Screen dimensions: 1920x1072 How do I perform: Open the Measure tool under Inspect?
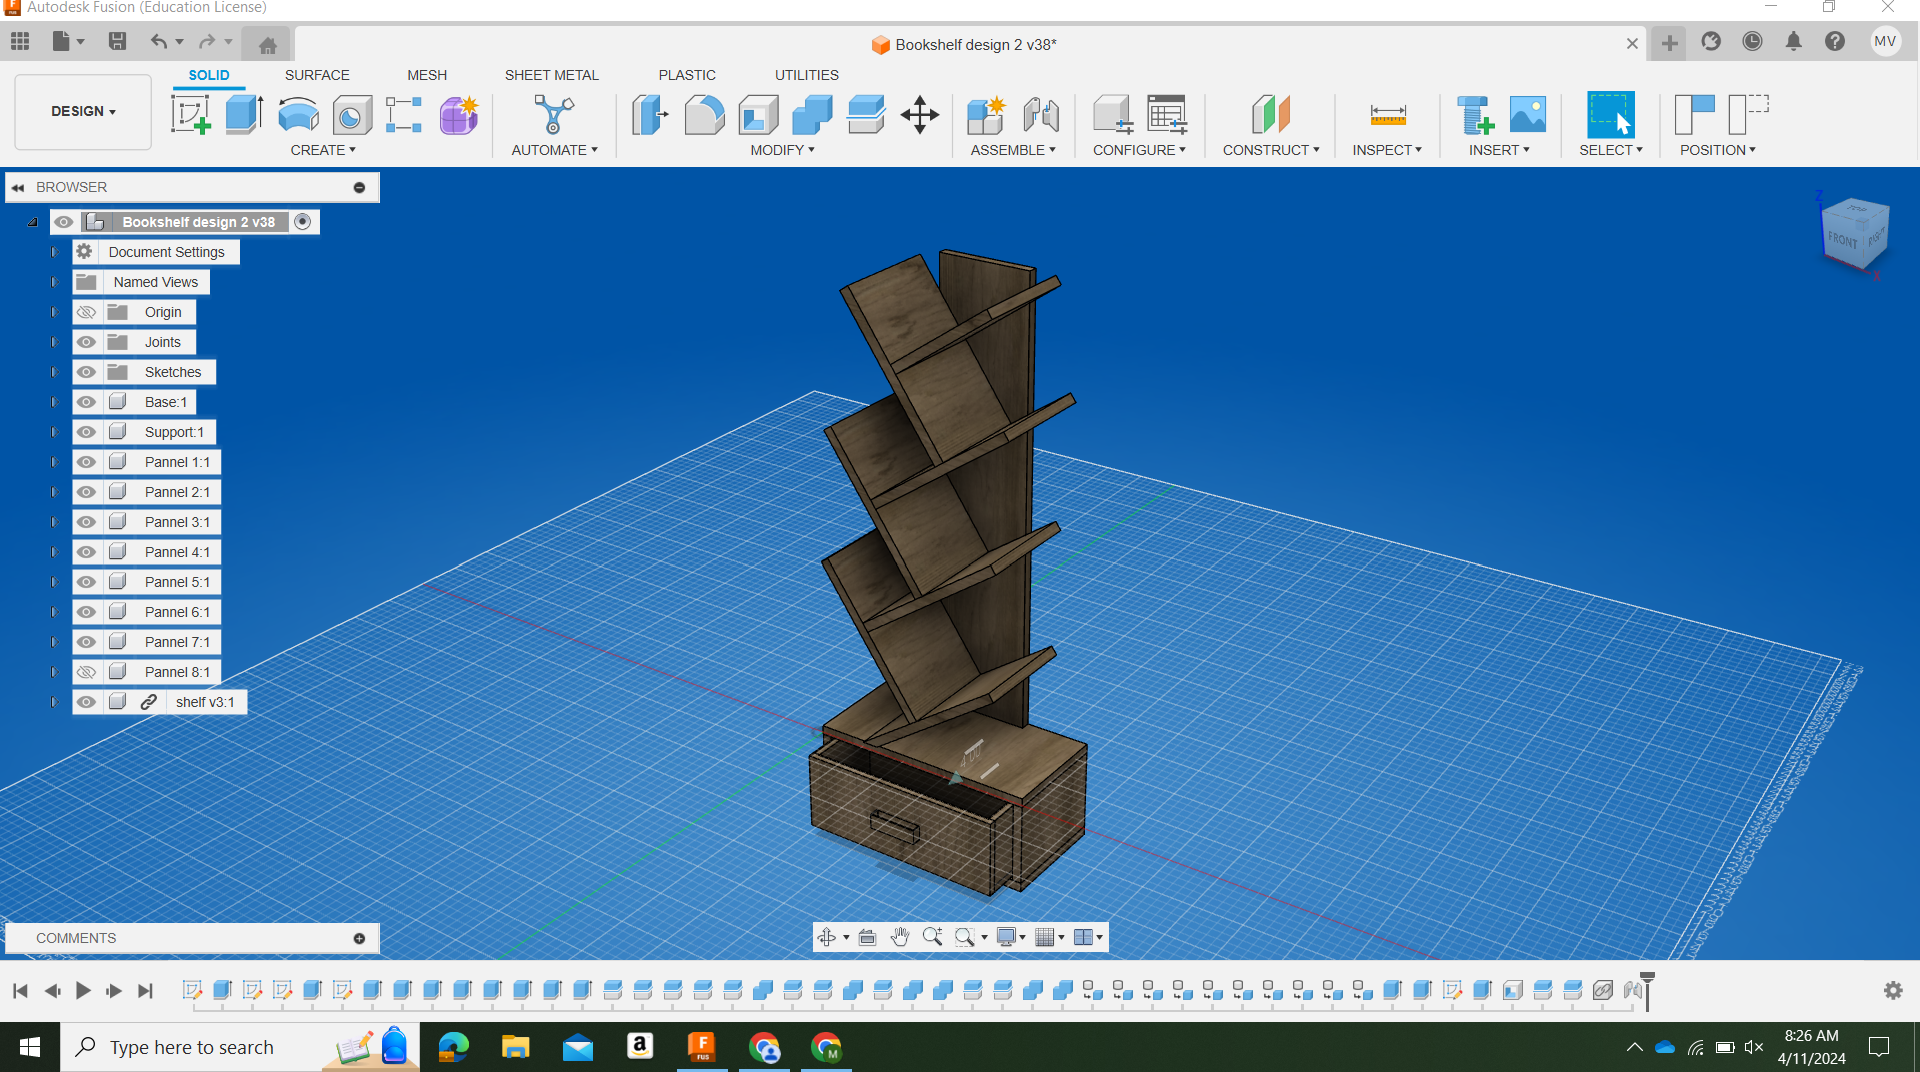1386,114
